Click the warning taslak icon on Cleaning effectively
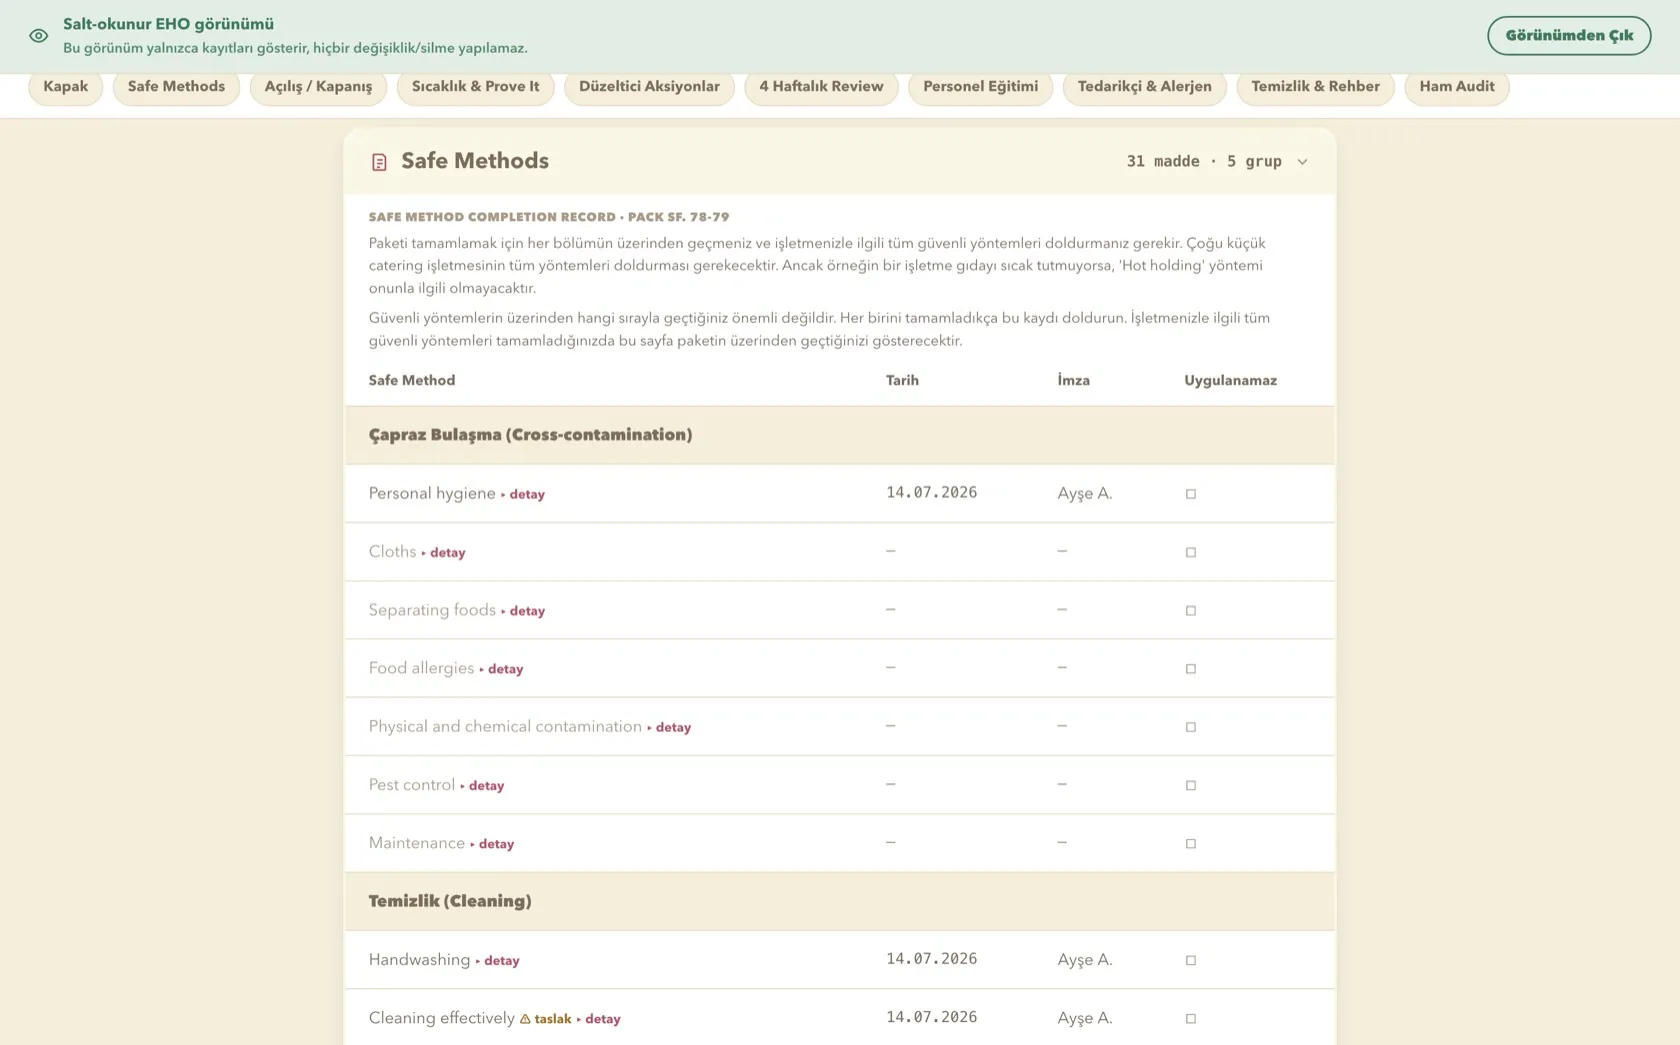The width and height of the screenshot is (1680, 1045). 525,1019
